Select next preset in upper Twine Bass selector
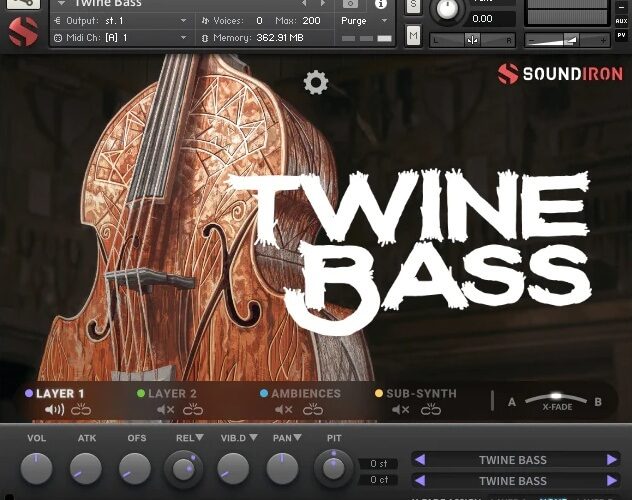This screenshot has height=500, width=632. pos(611,459)
